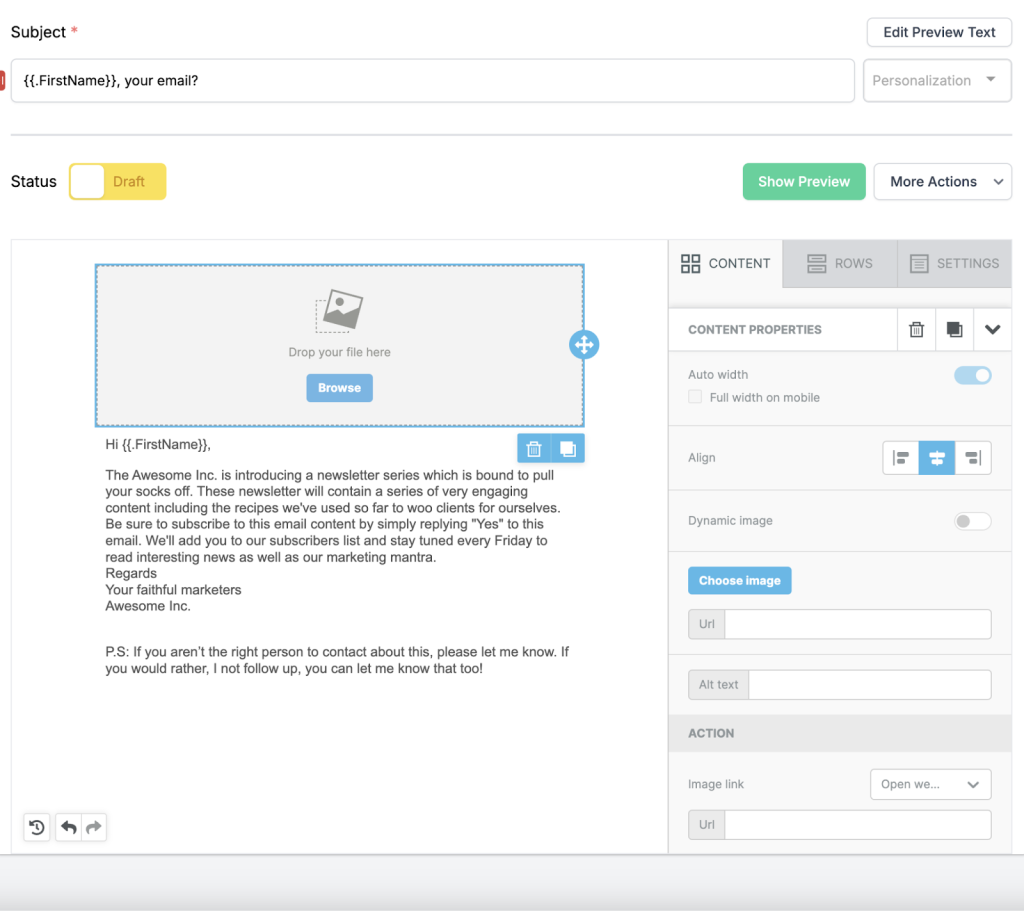The height and width of the screenshot is (911, 1024).
Task: Click the Show Preview button
Action: click(x=804, y=181)
